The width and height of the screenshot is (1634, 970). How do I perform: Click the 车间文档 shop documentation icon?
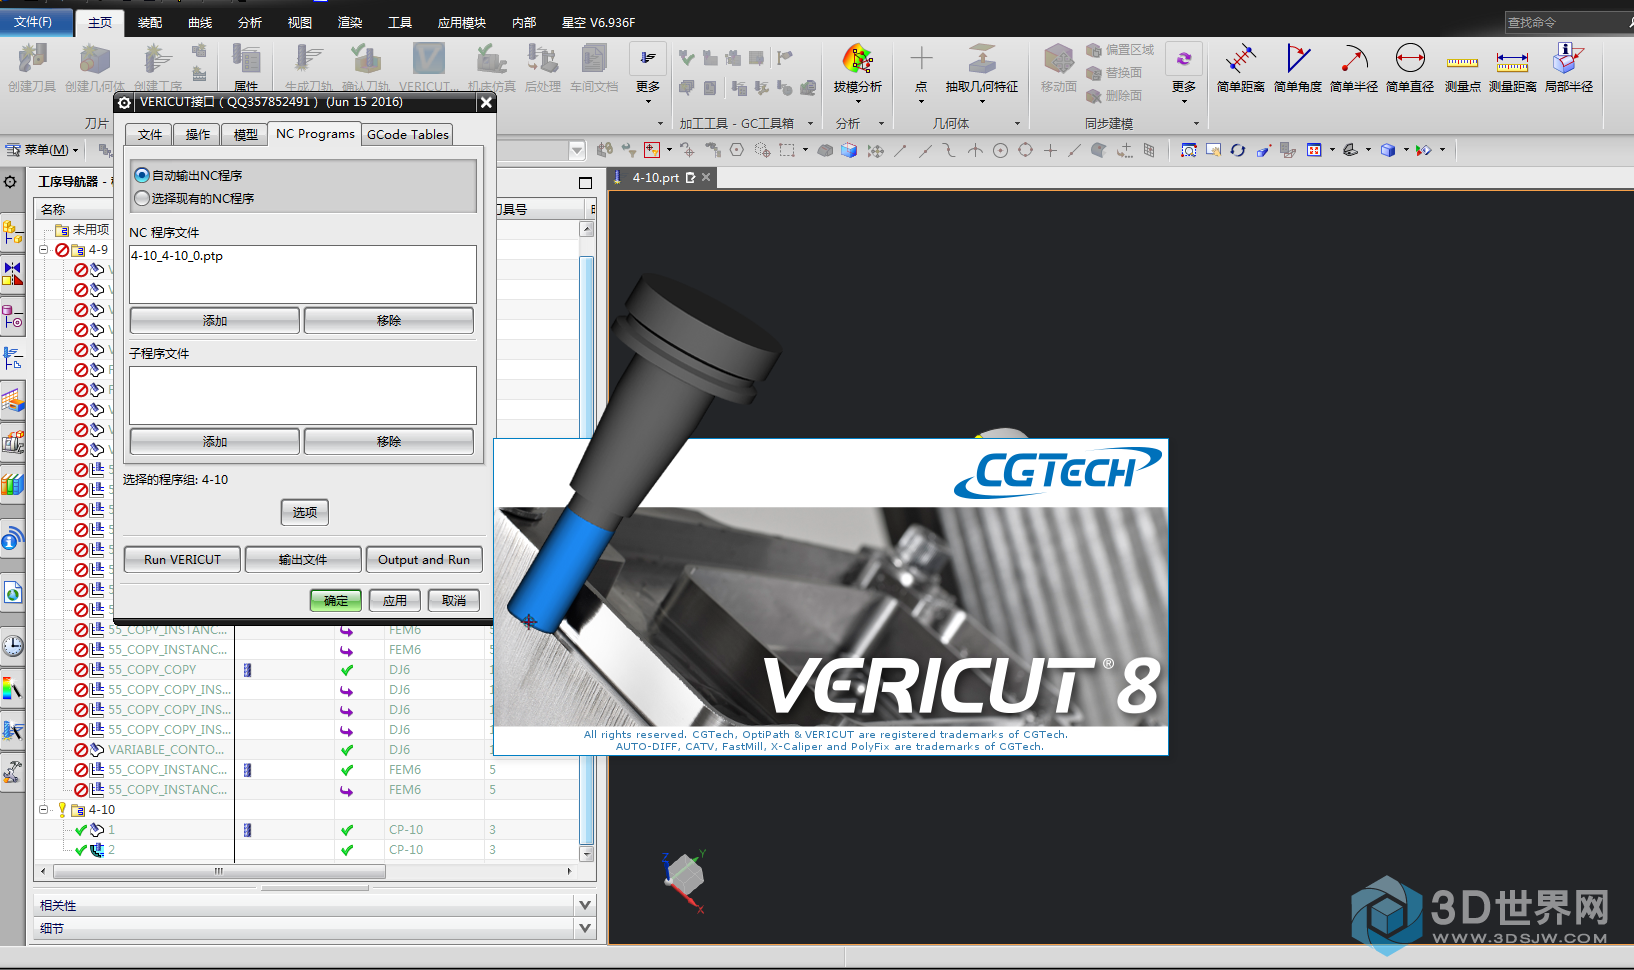coord(594,67)
